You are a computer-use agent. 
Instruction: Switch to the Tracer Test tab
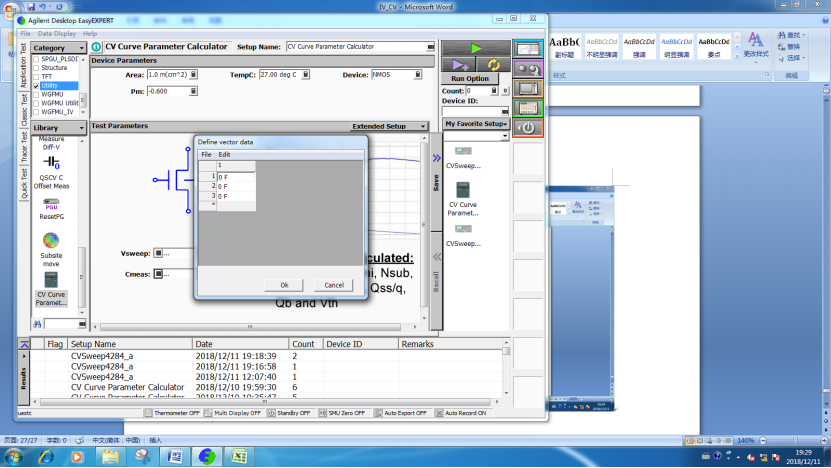[x=24, y=147]
